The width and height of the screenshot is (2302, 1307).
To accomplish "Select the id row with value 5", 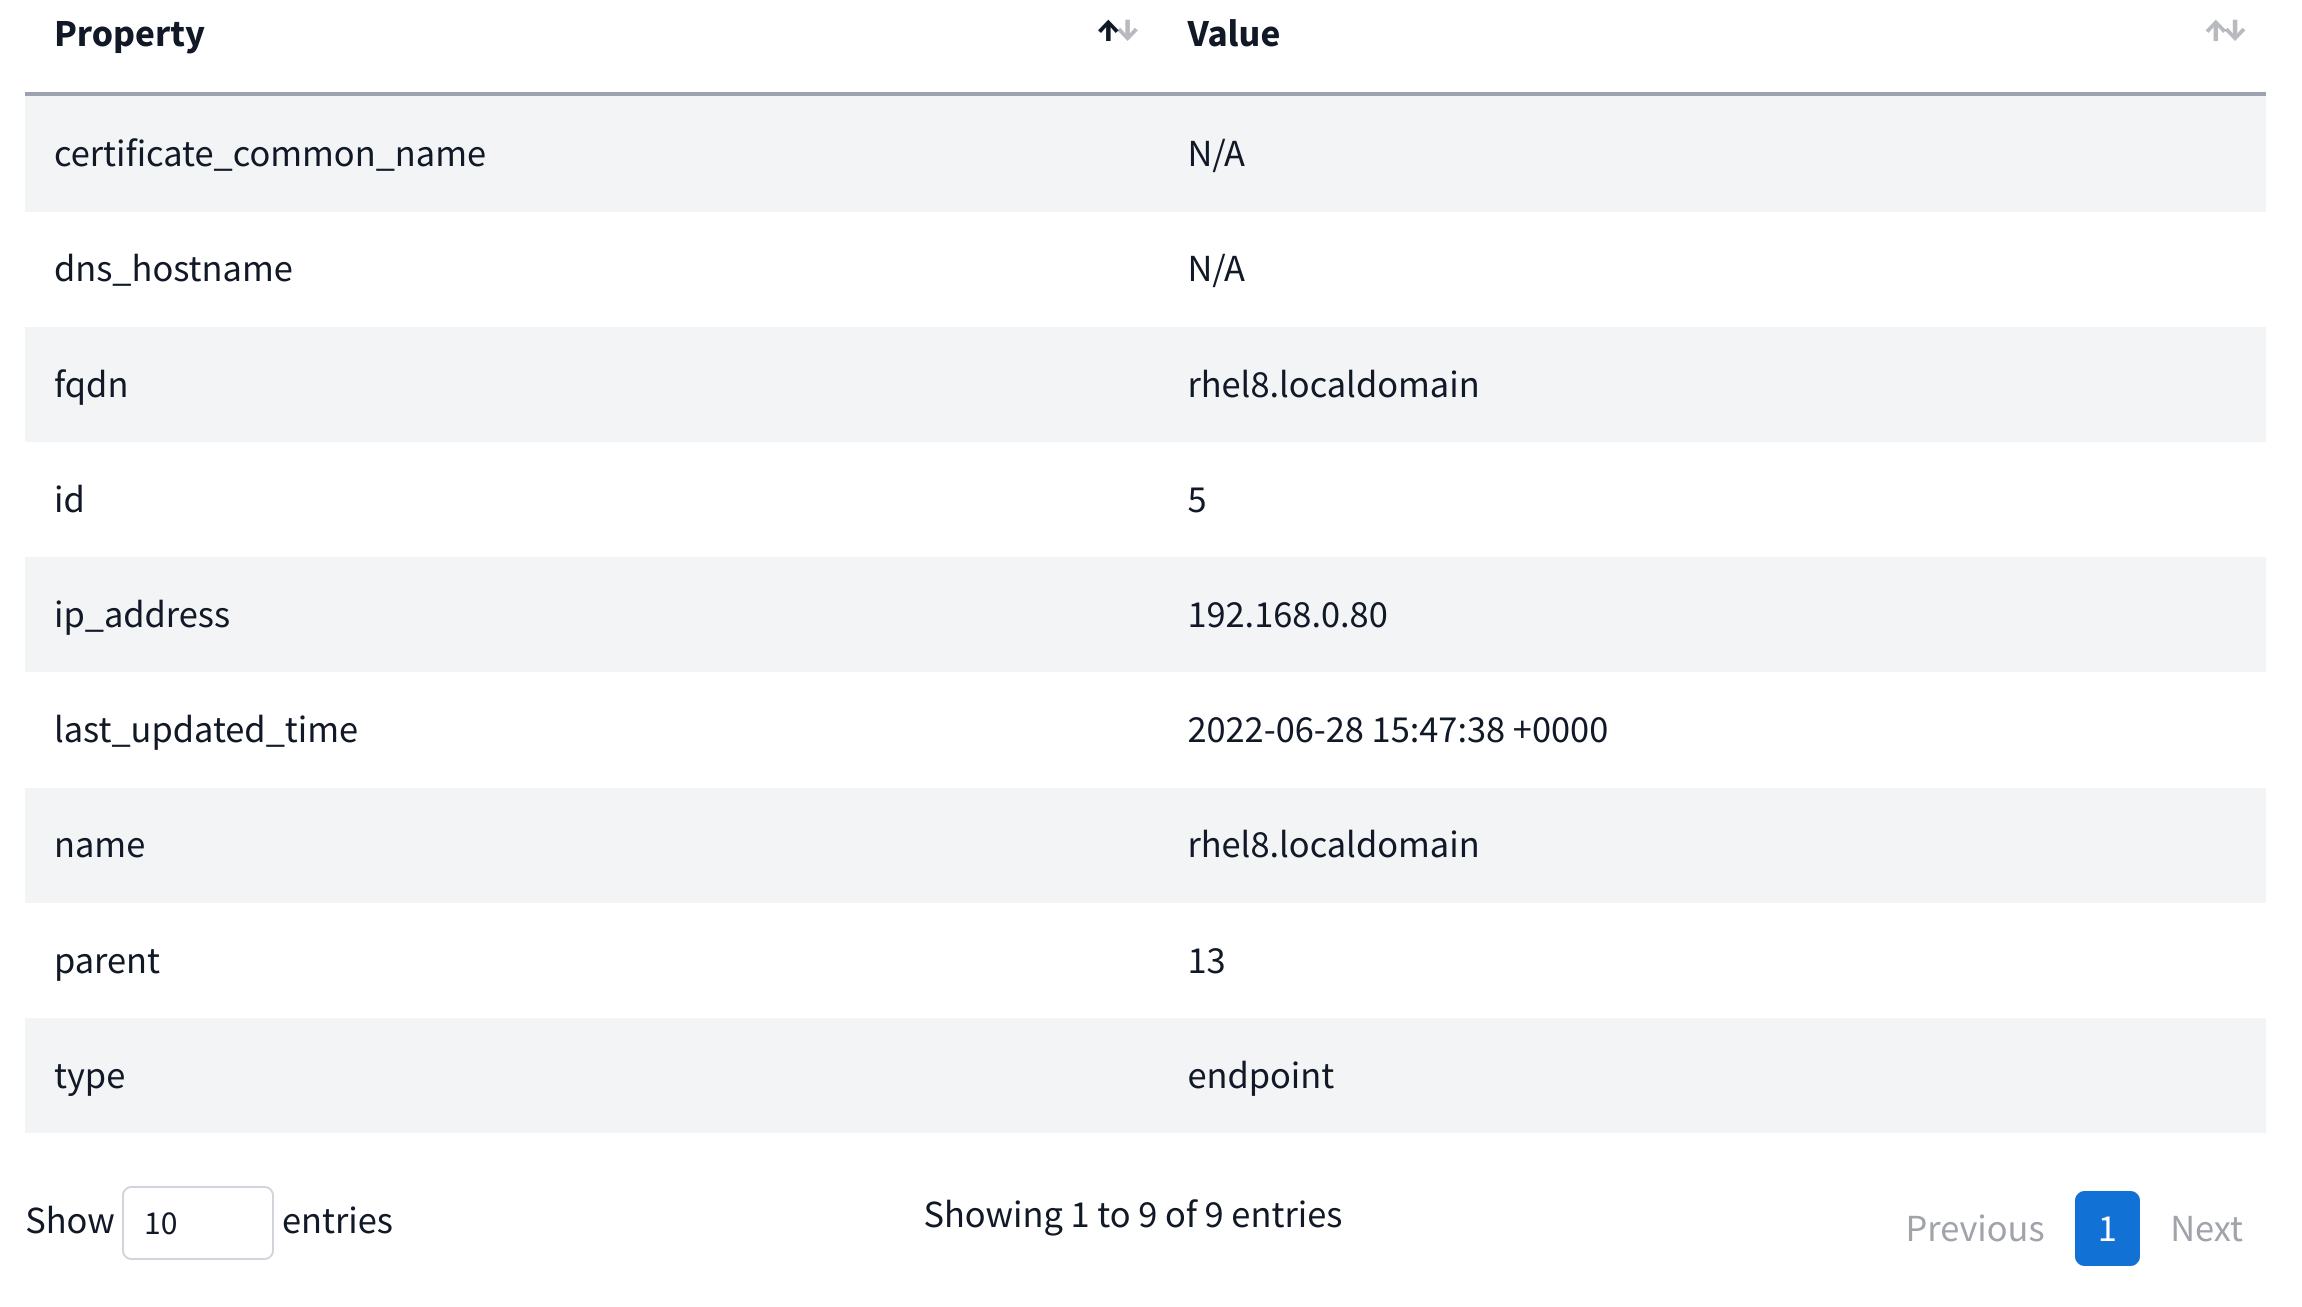I will pyautogui.click(x=69, y=500).
